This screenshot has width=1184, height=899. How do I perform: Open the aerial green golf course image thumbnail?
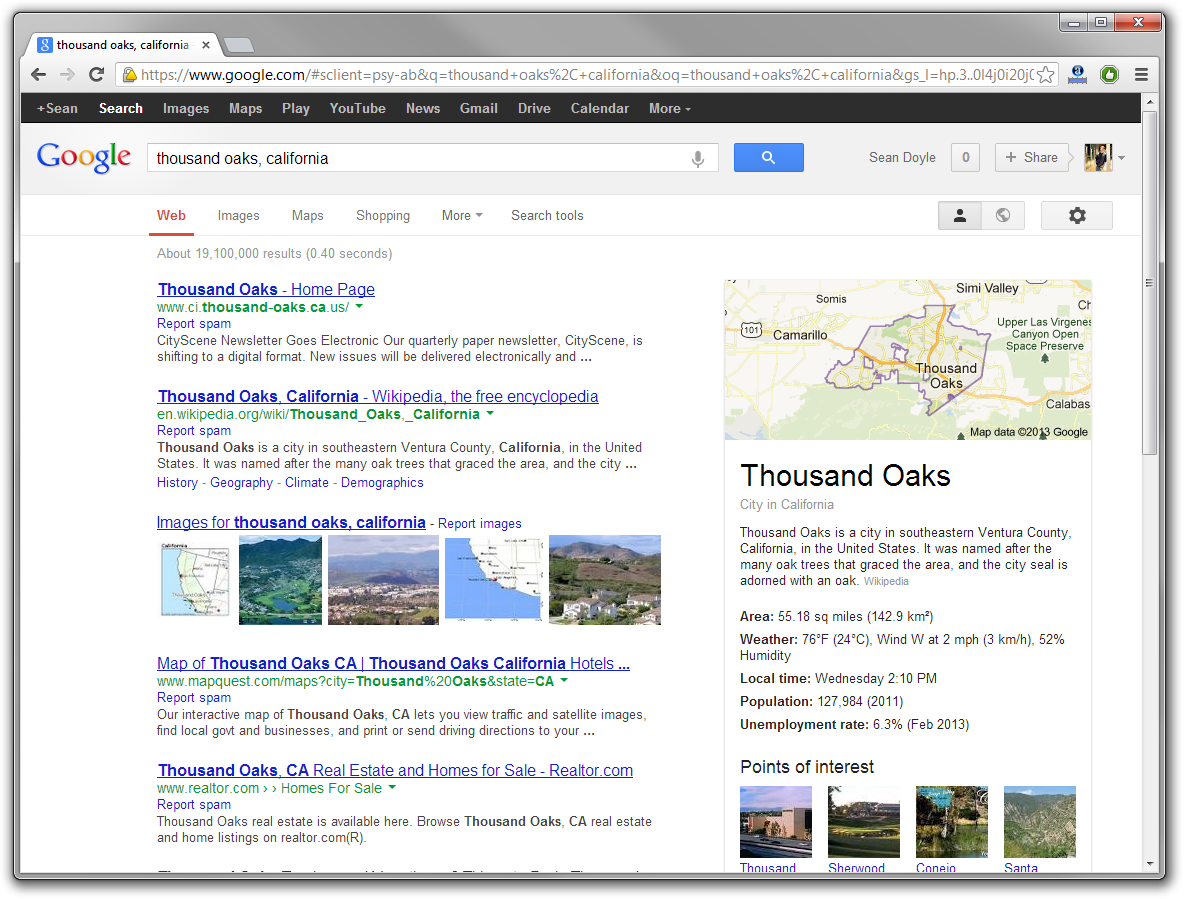tap(280, 580)
